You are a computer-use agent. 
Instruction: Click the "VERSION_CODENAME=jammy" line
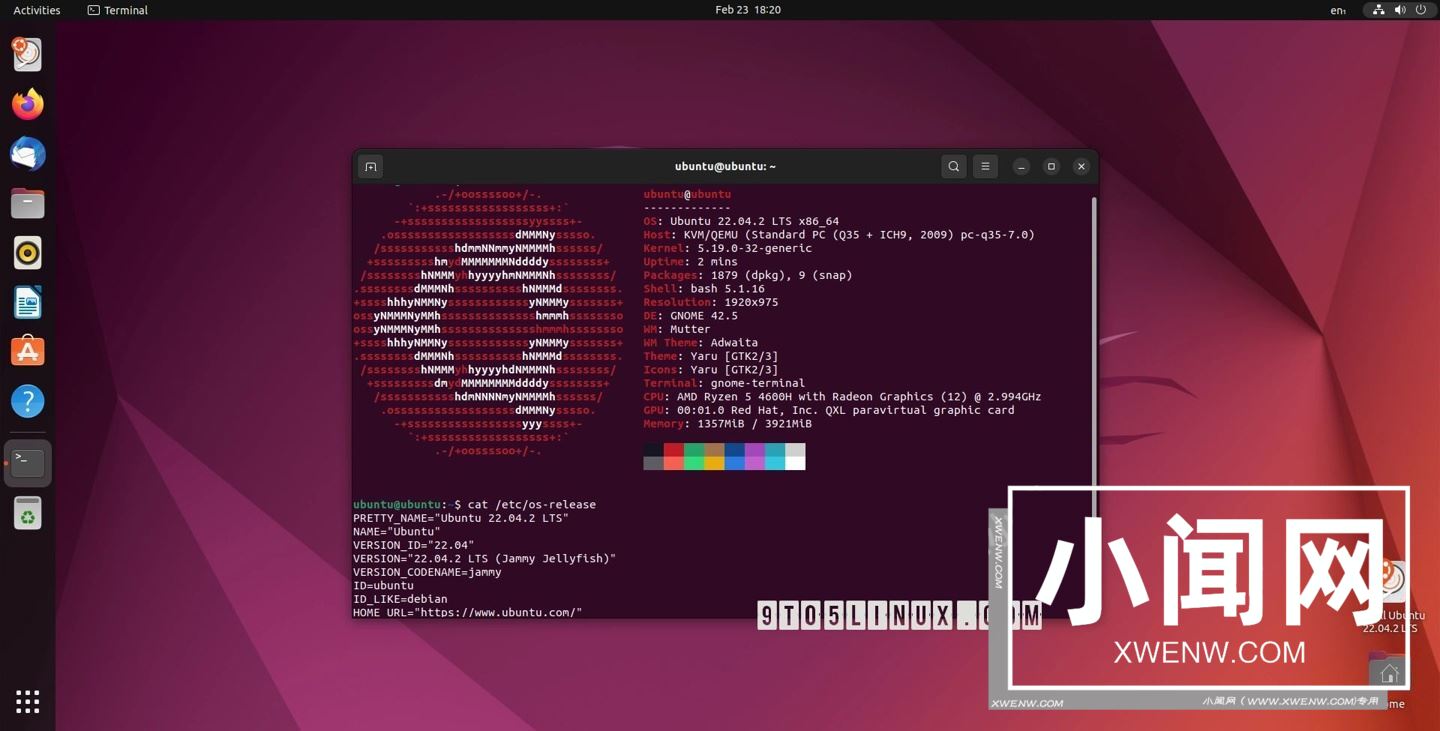(x=427, y=572)
